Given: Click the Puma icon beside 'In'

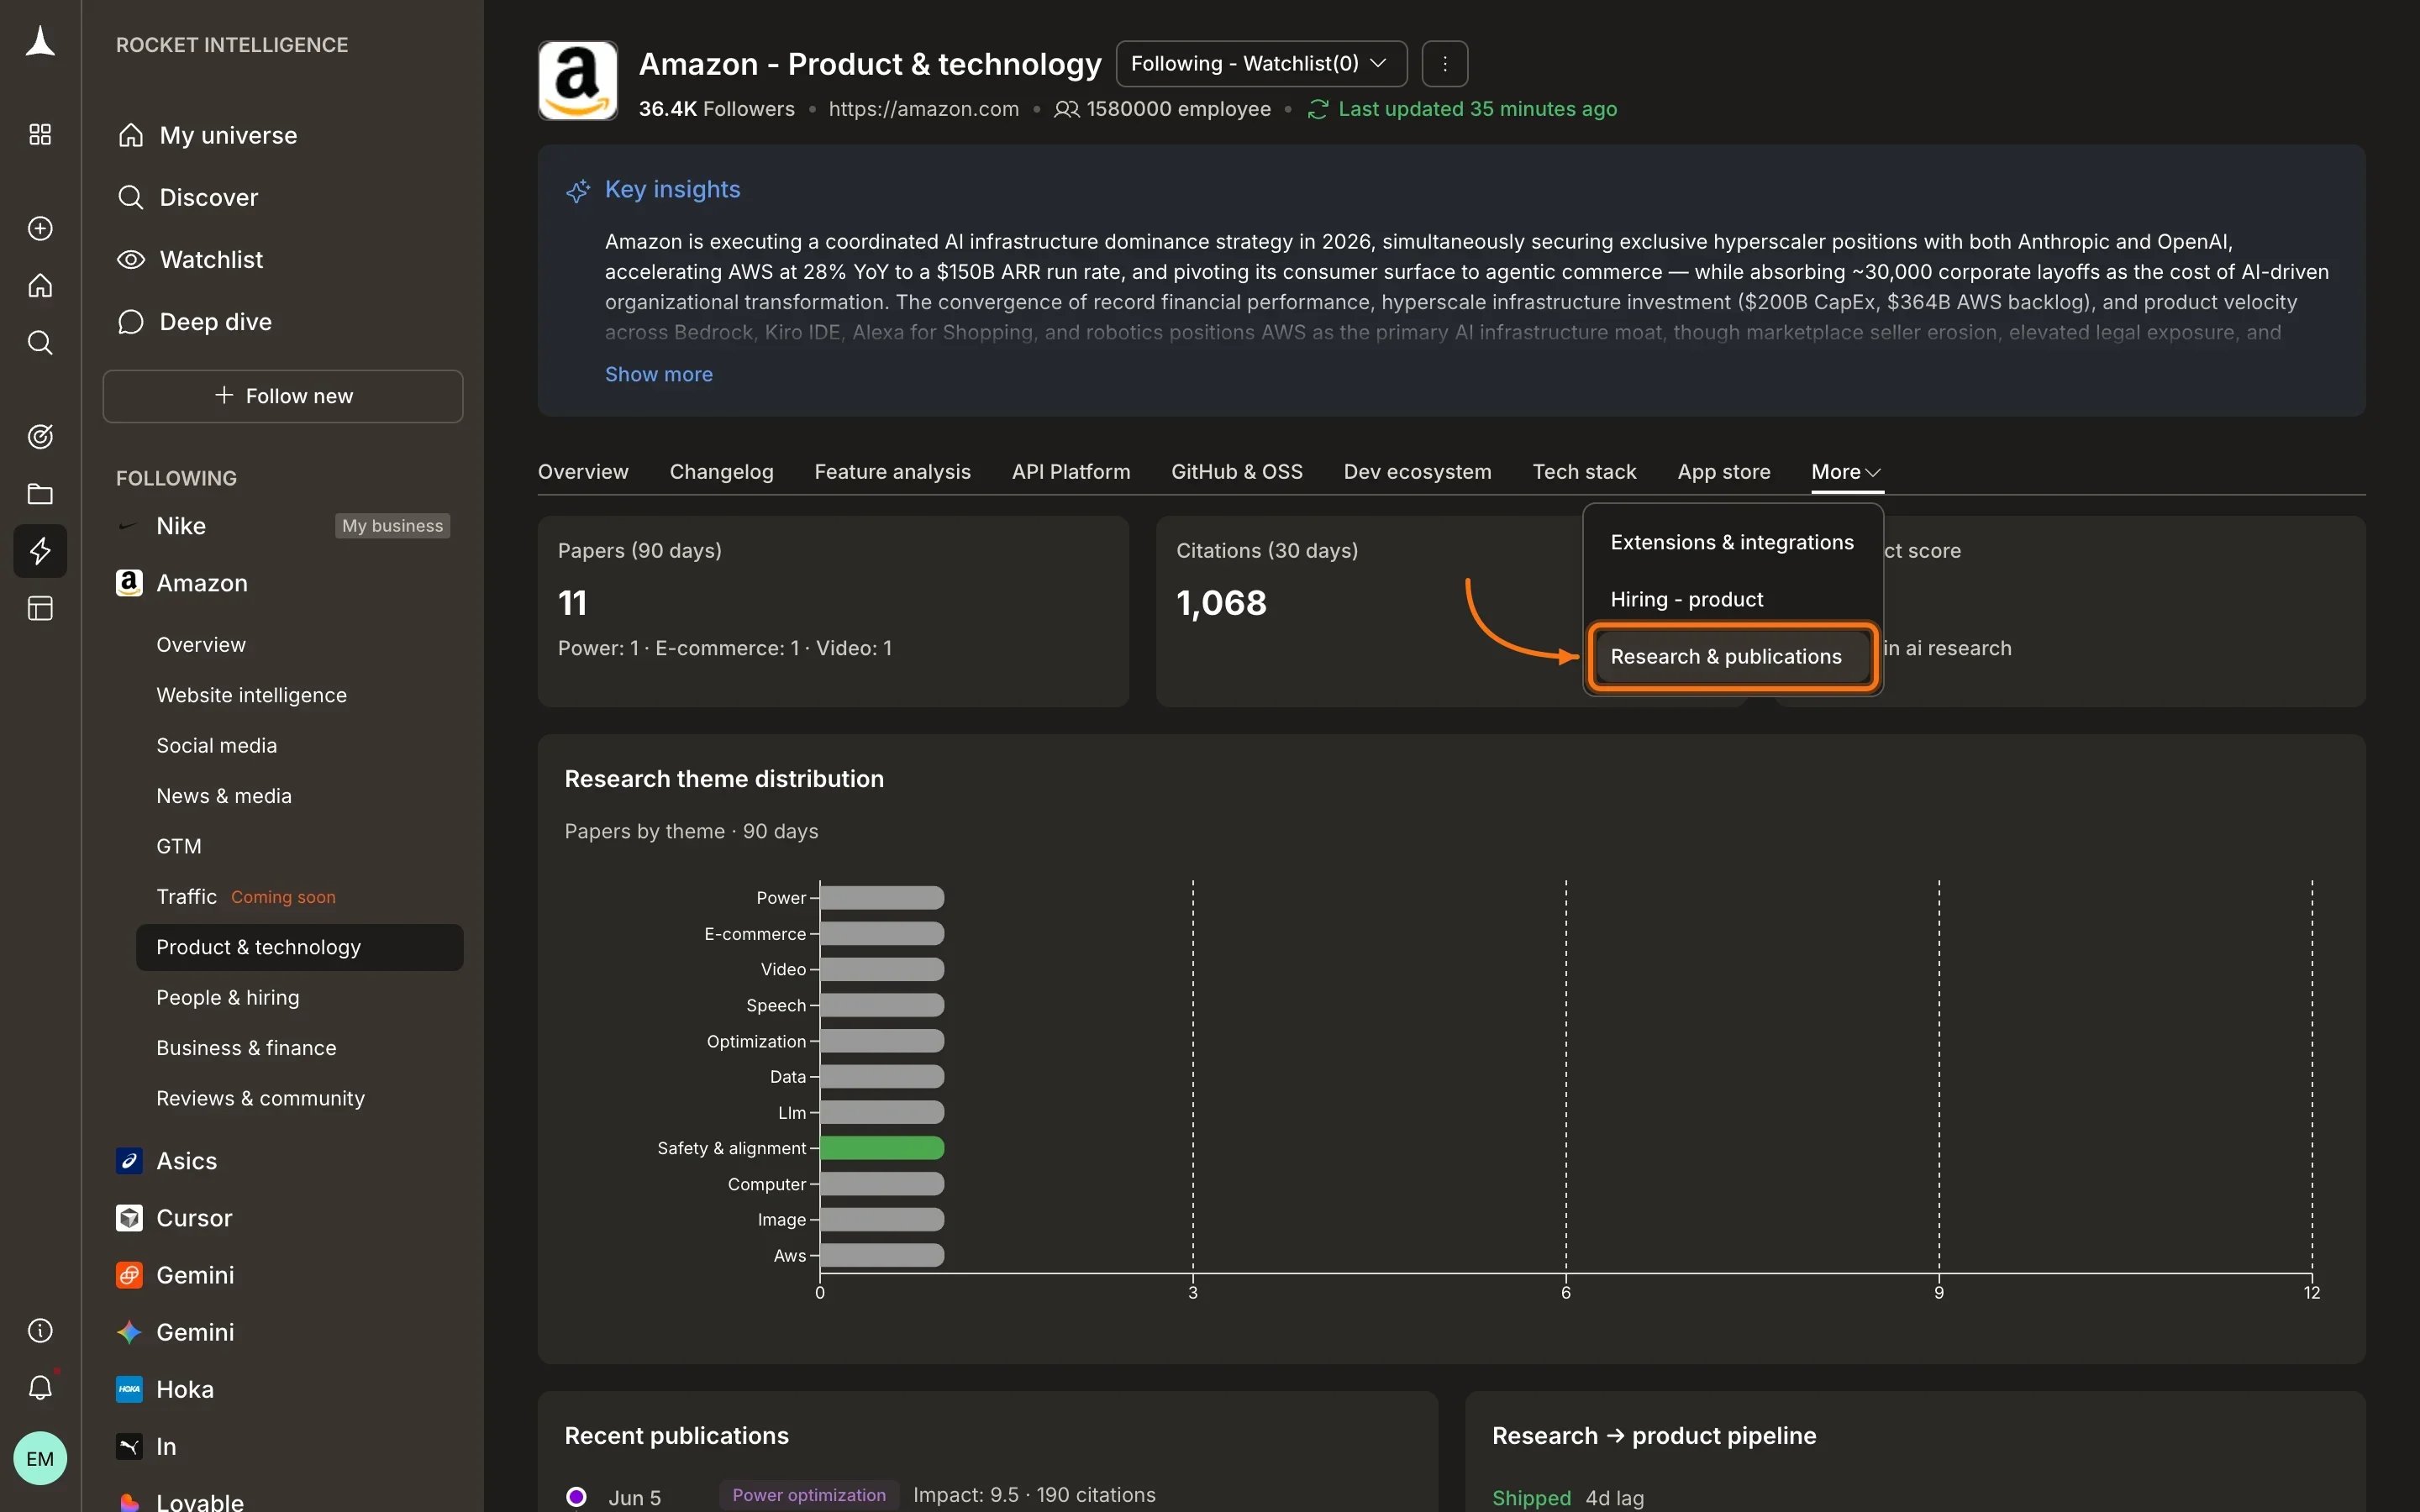Looking at the screenshot, I should click(x=129, y=1446).
